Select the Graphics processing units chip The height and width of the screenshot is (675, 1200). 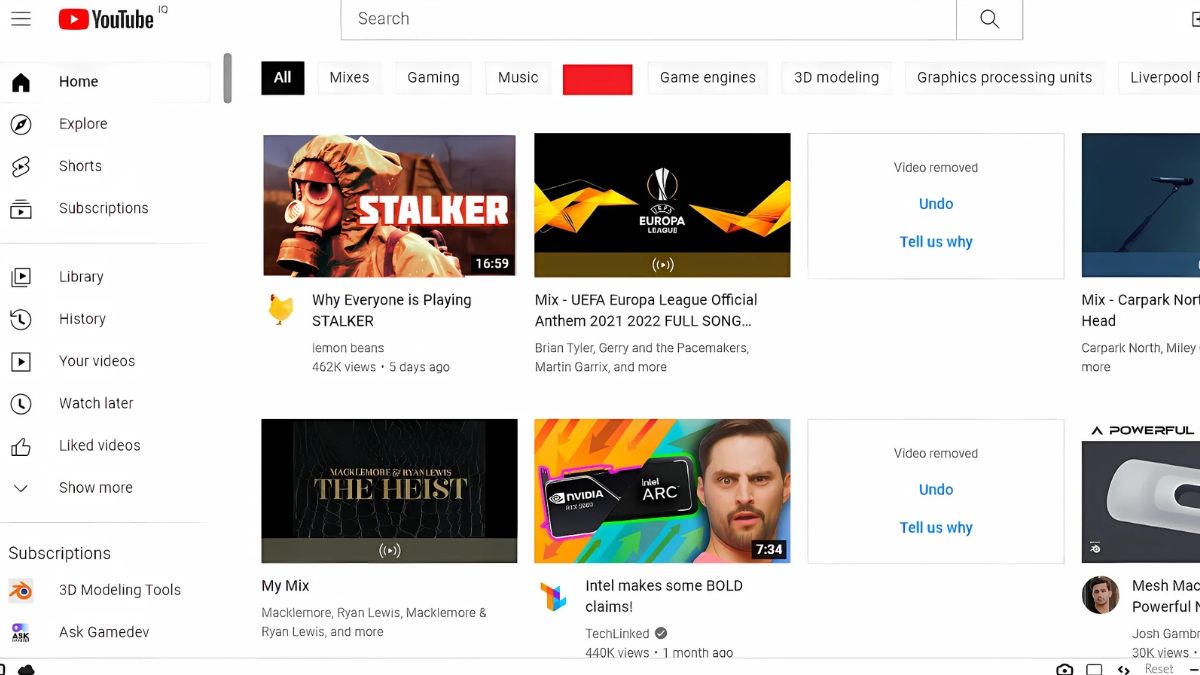tap(1004, 78)
